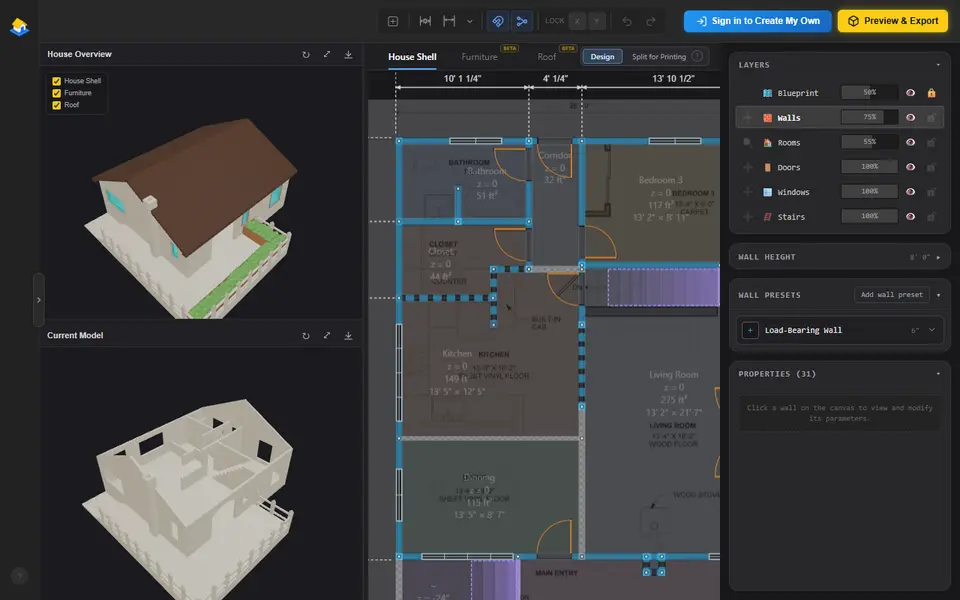This screenshot has height=600, width=960.
Task: Hide the Stairs layer
Action: (x=910, y=216)
